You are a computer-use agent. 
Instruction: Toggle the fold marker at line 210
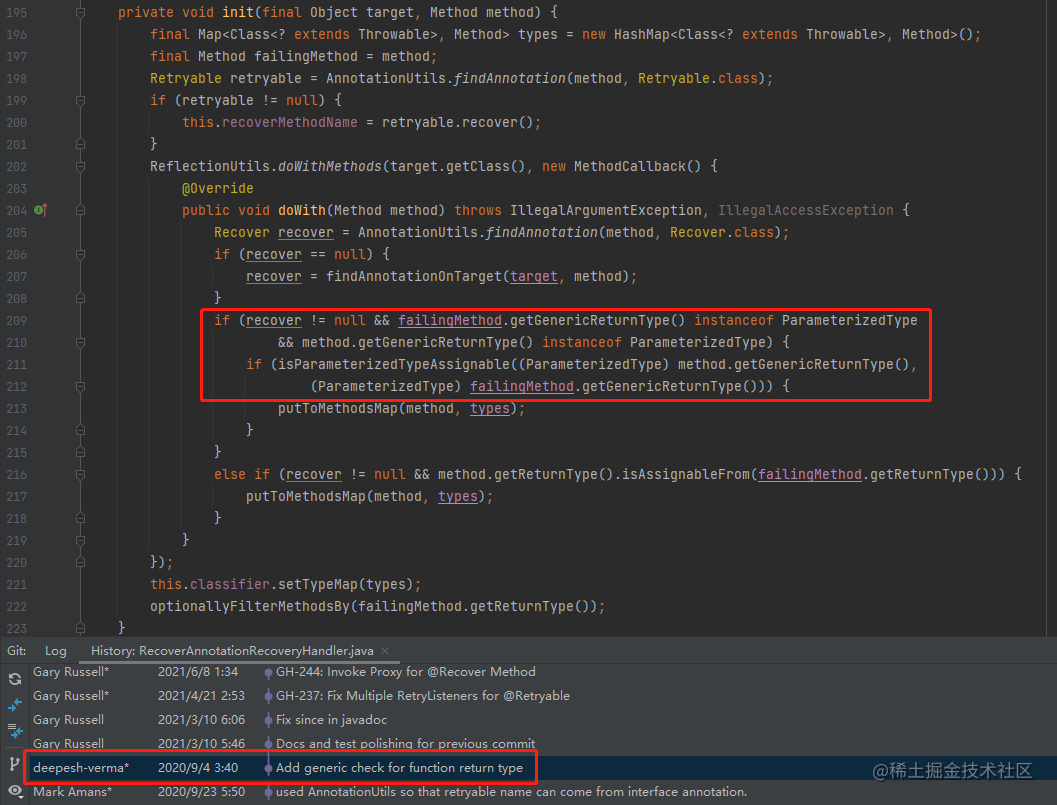pos(80,342)
